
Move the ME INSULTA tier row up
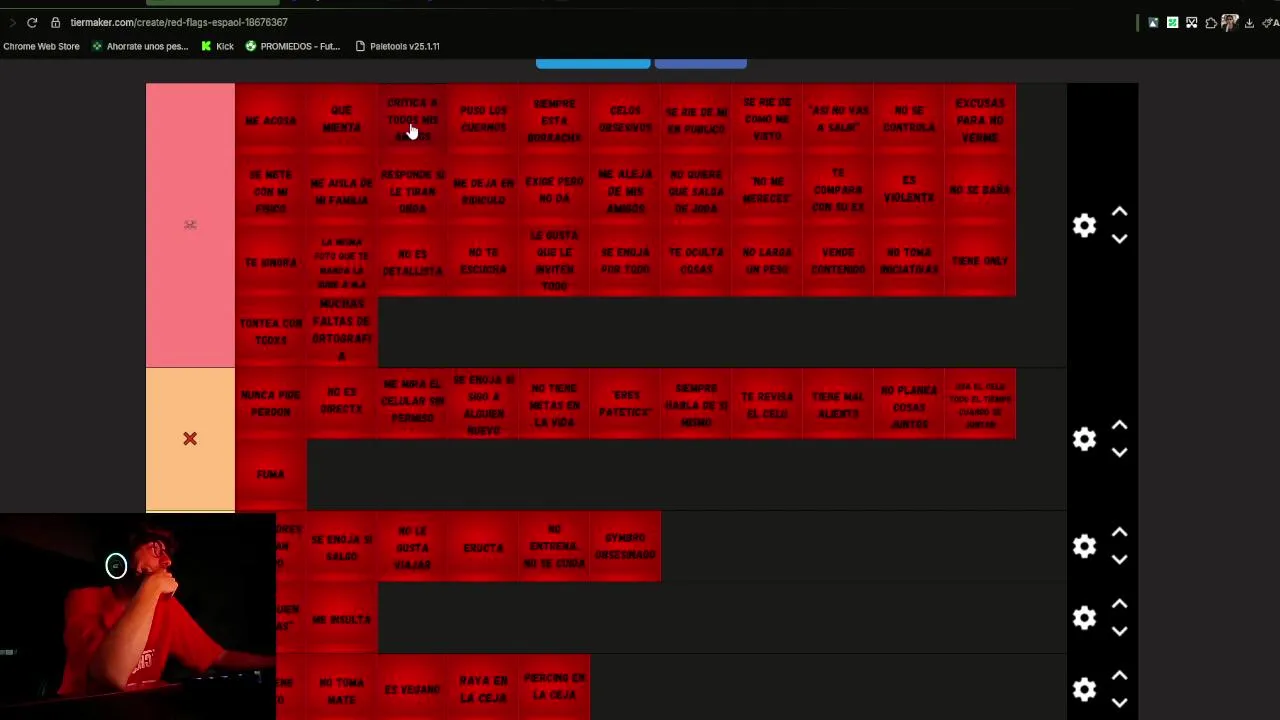coord(1120,605)
